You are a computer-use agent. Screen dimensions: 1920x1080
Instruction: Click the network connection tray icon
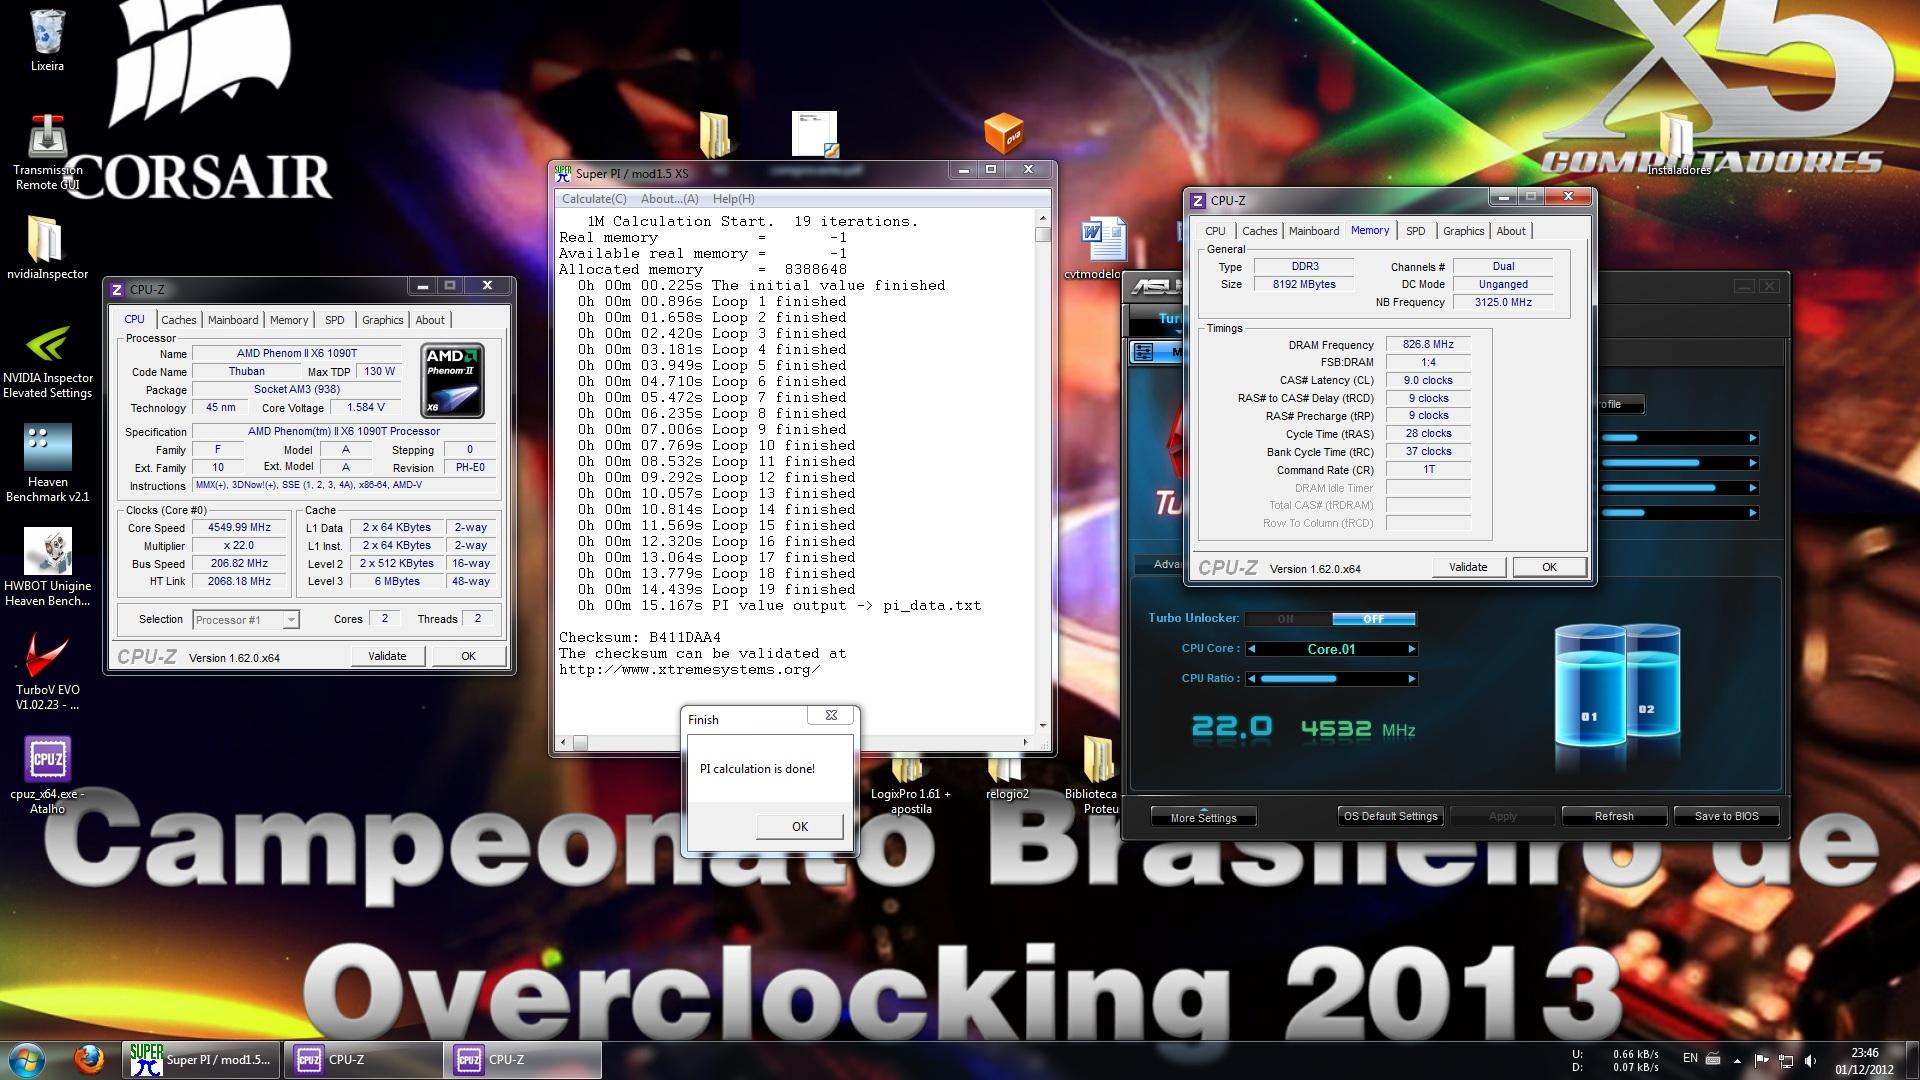click(x=1786, y=1060)
